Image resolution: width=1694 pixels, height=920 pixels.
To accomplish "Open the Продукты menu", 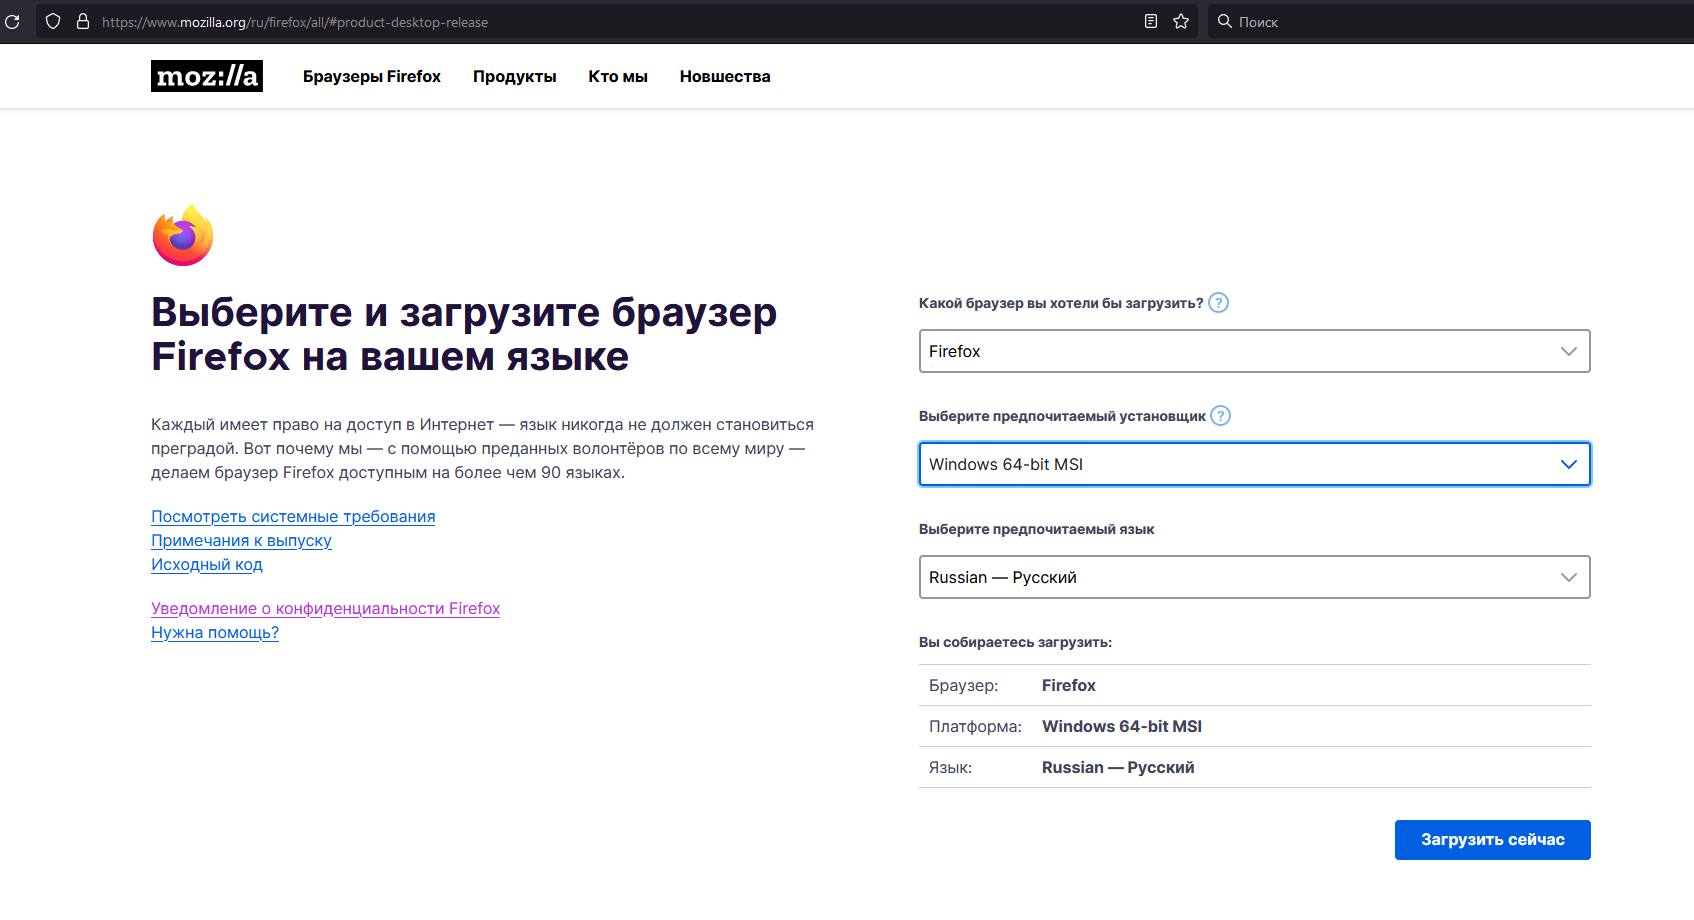I will click(x=515, y=76).
